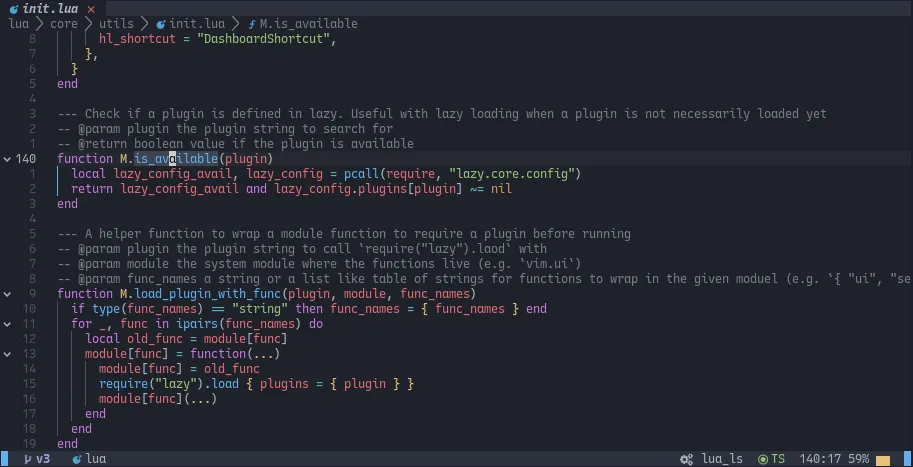Collapse the M.is_available function fold on line 140
The height and width of the screenshot is (467, 913).
coord(7,158)
